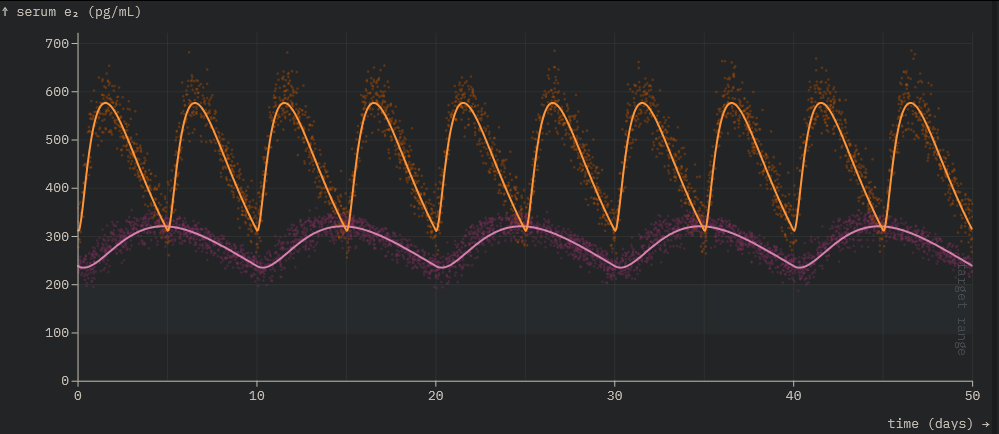Click the 'serum e₂ (pg/mL)' y-axis title

71,12
